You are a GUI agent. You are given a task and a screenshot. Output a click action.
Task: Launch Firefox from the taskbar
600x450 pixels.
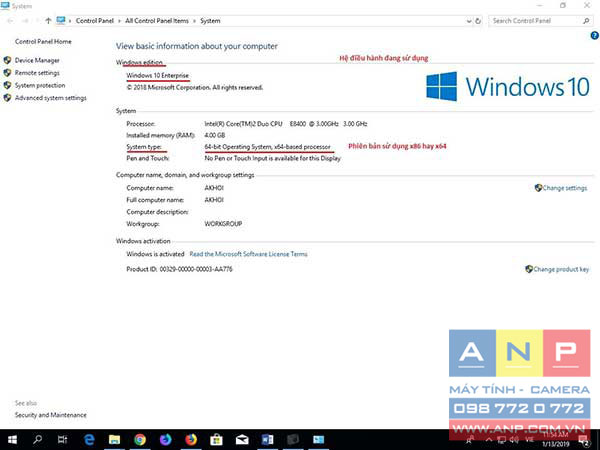click(191, 440)
